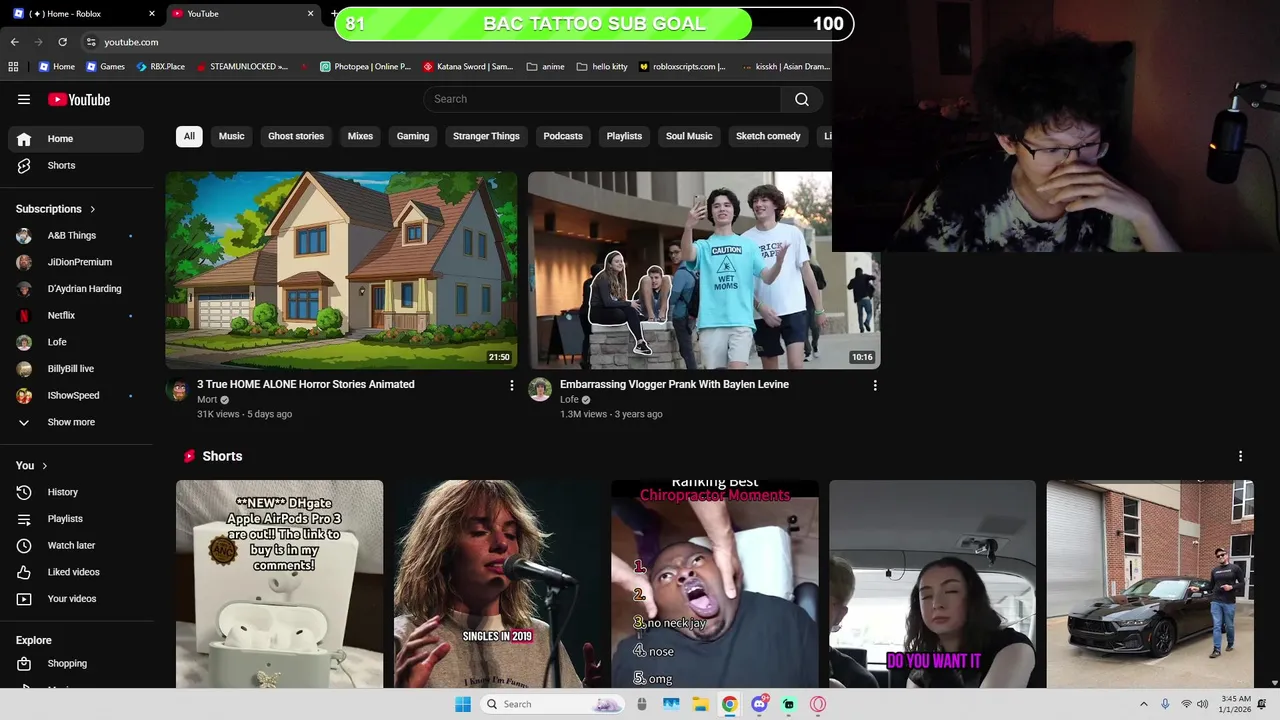Open the Shorts sidebar item
Screen dimensions: 1280x720
coord(76,165)
